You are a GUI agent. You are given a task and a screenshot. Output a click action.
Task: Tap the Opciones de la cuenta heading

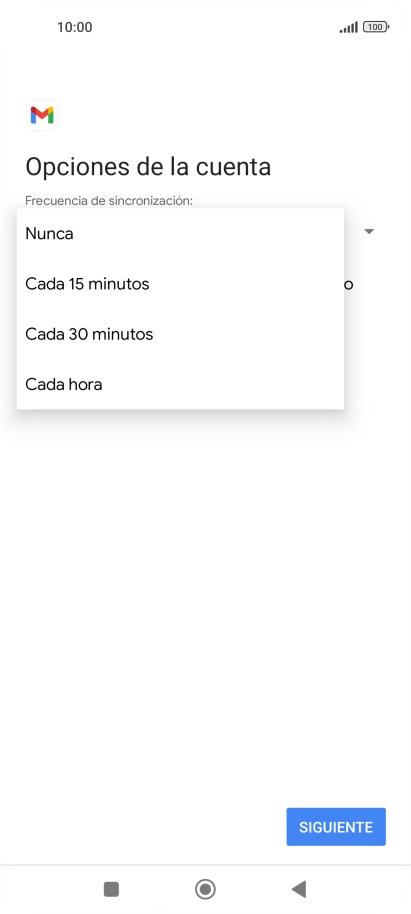[x=148, y=167]
